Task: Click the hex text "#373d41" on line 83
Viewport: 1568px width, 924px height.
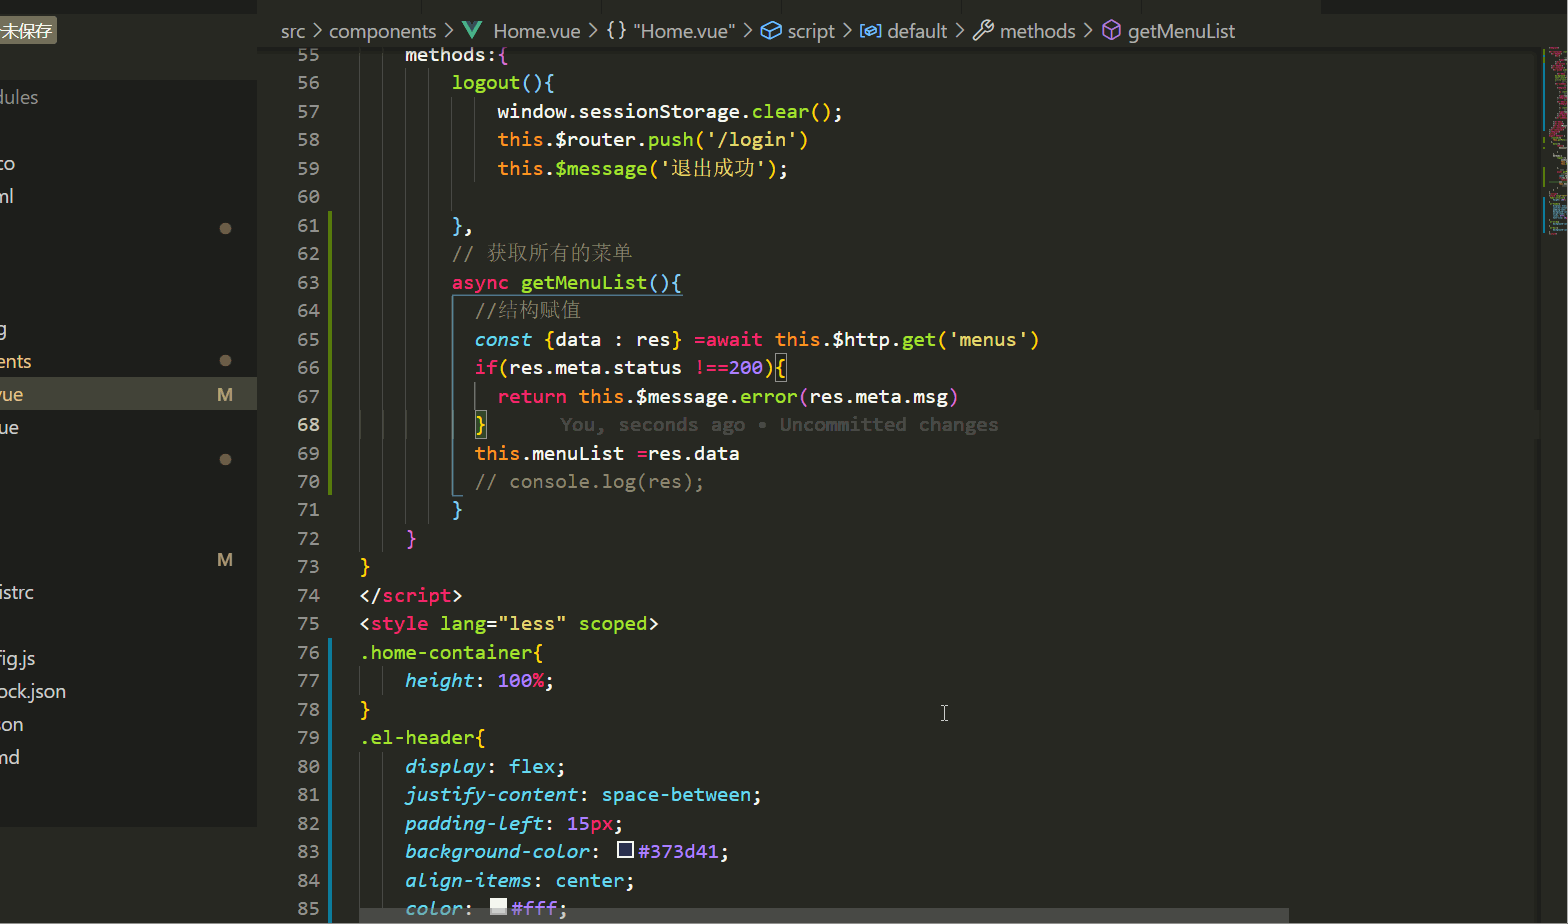Action: point(678,852)
